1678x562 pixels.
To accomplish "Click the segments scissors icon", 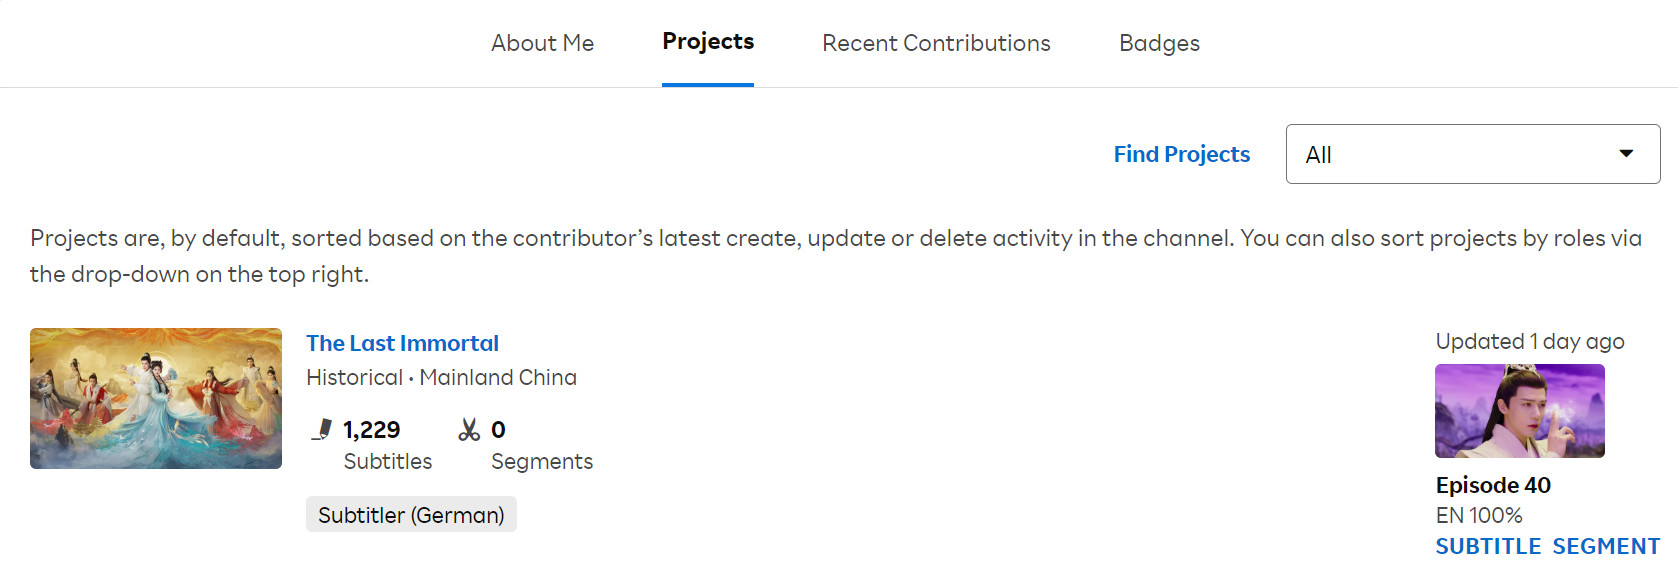I will tap(469, 430).
